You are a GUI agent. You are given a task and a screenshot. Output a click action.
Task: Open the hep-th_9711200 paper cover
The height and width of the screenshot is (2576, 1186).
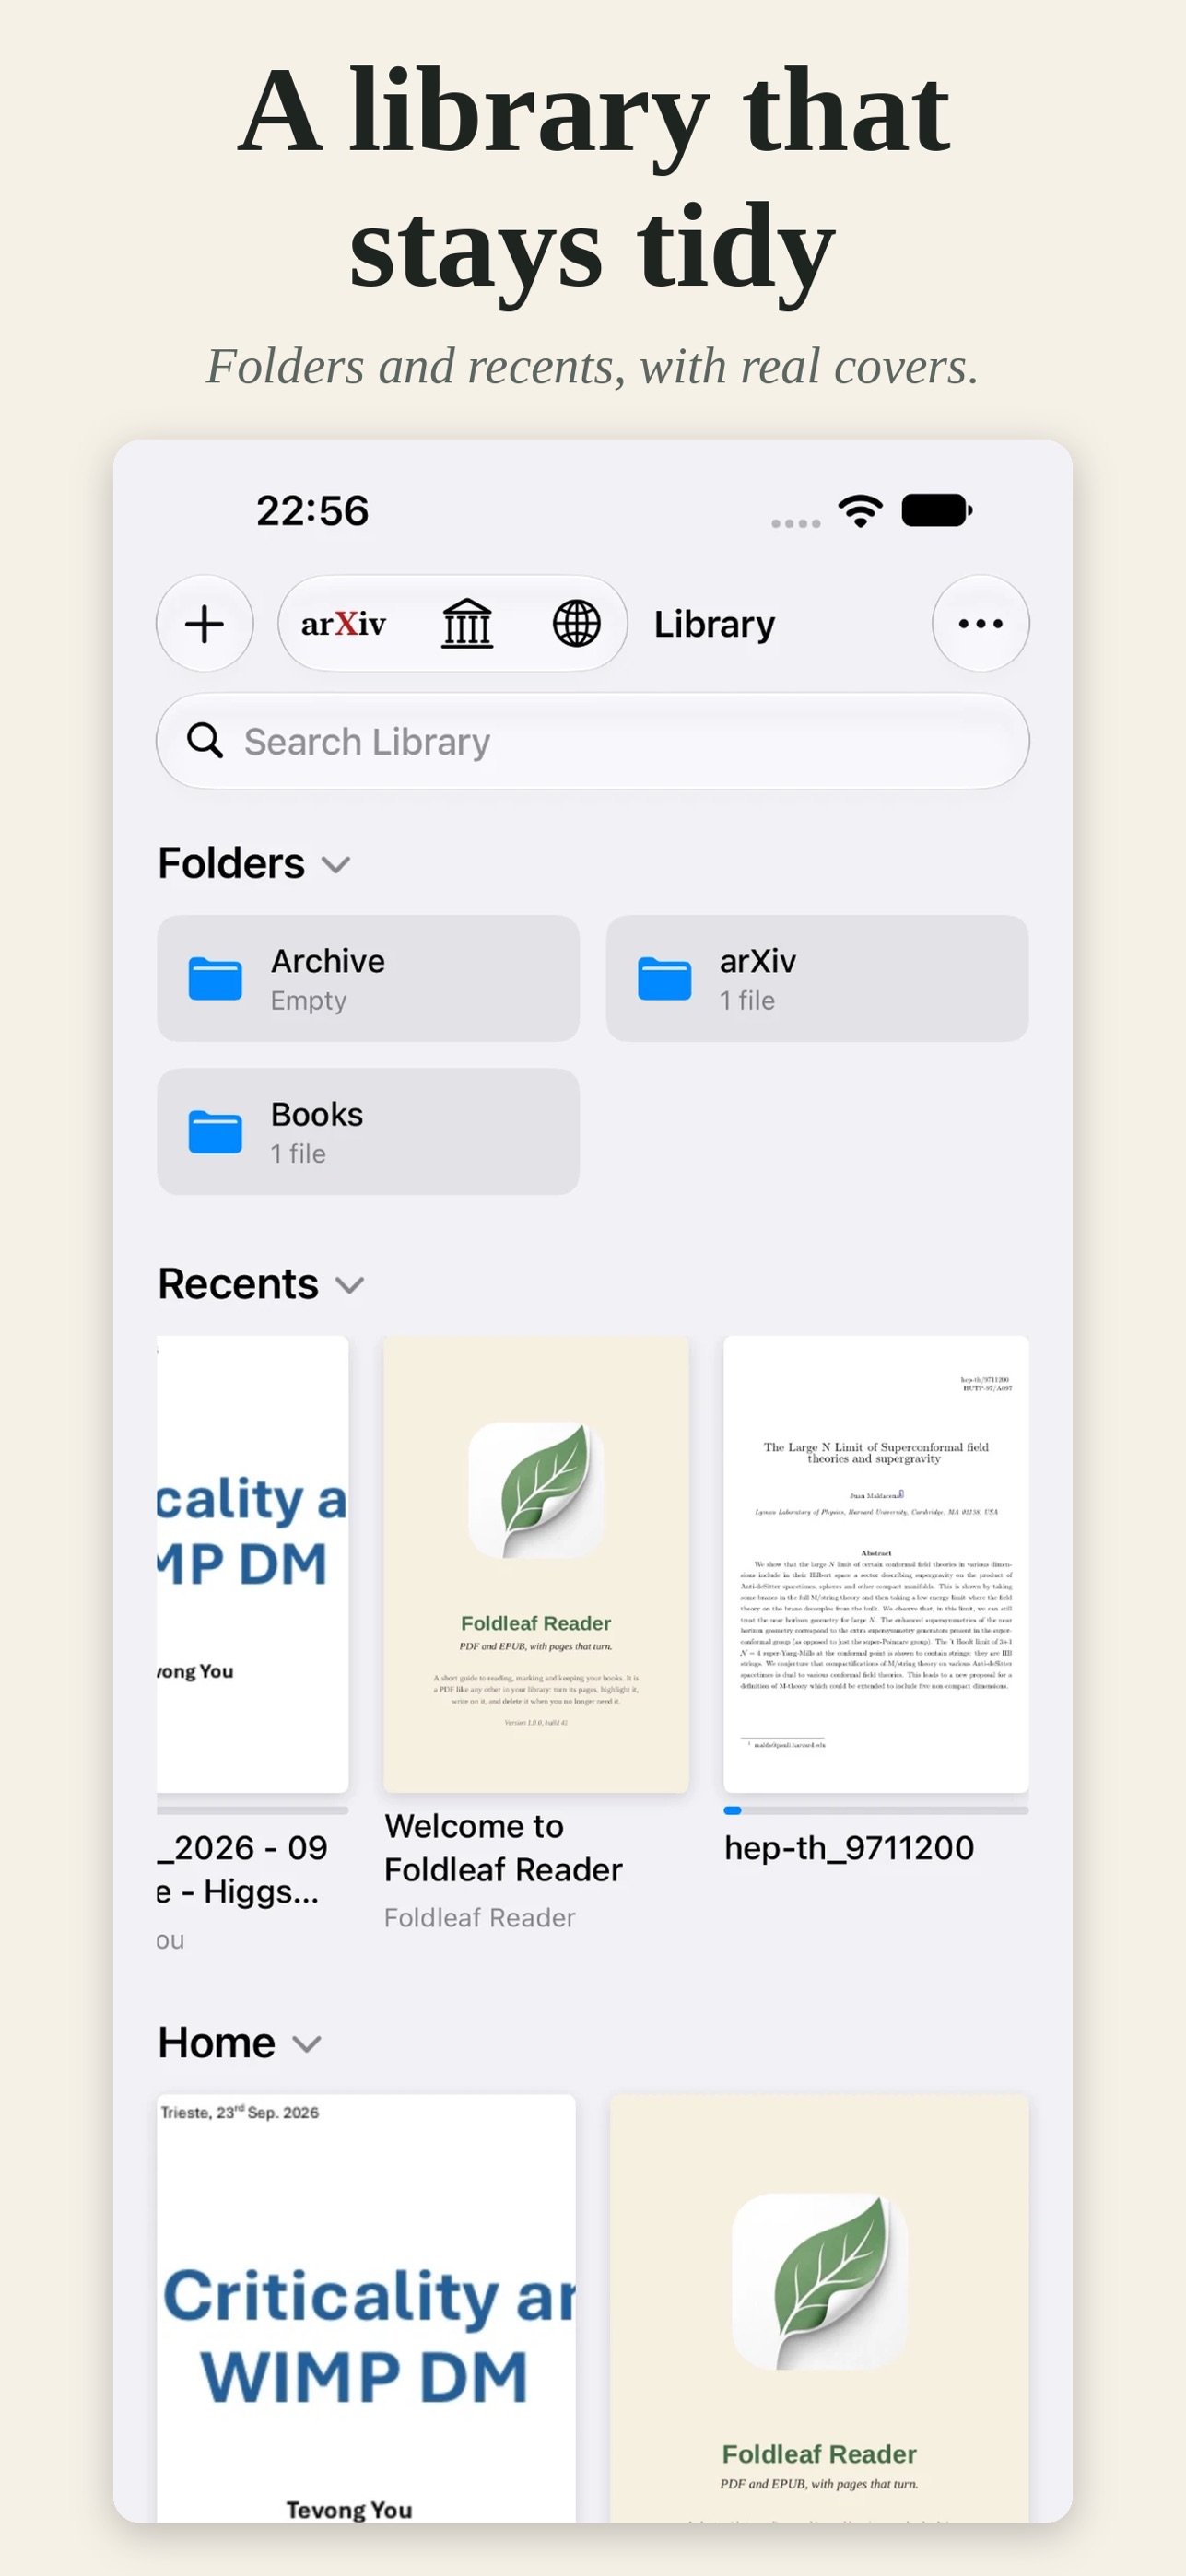(x=876, y=1564)
